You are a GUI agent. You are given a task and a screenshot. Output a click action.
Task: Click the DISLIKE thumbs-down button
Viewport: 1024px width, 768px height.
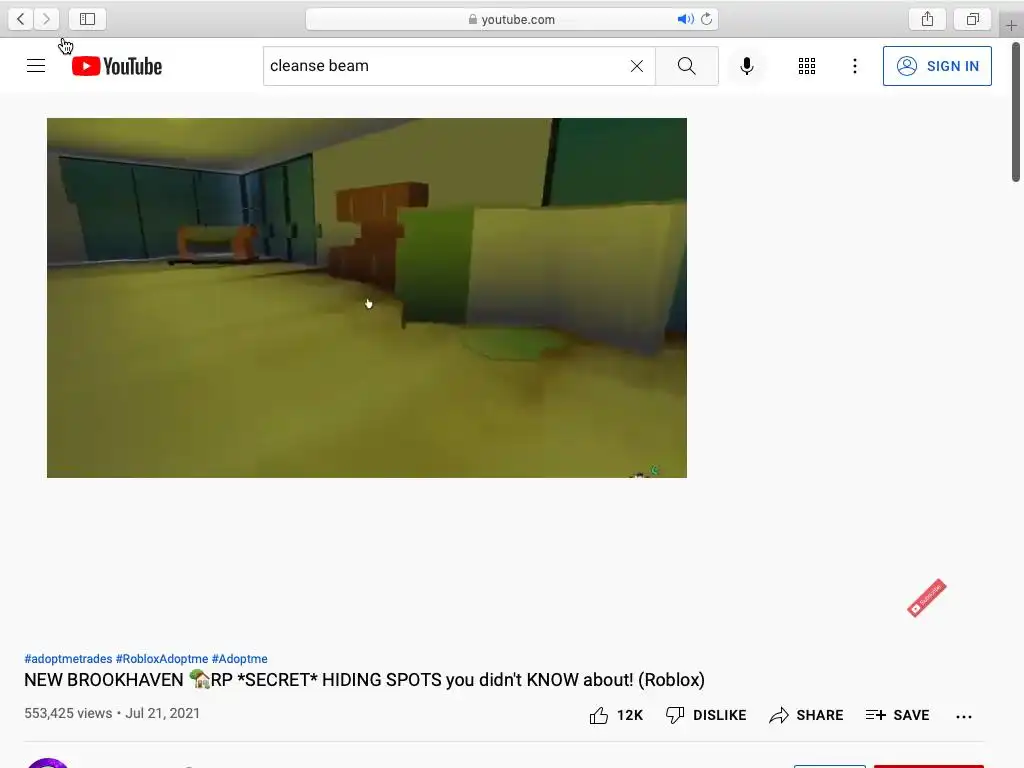706,715
